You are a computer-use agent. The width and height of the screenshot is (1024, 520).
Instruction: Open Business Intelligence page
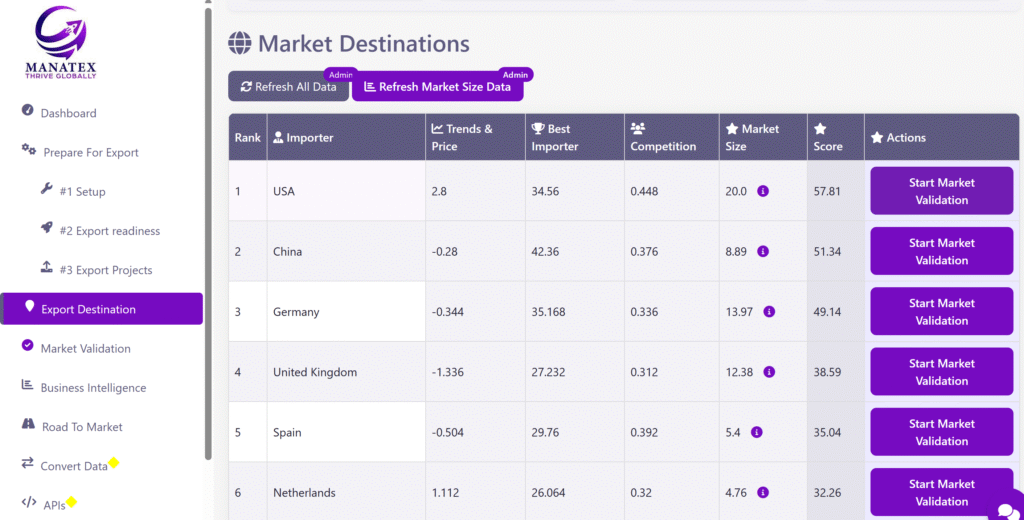[x=93, y=388]
